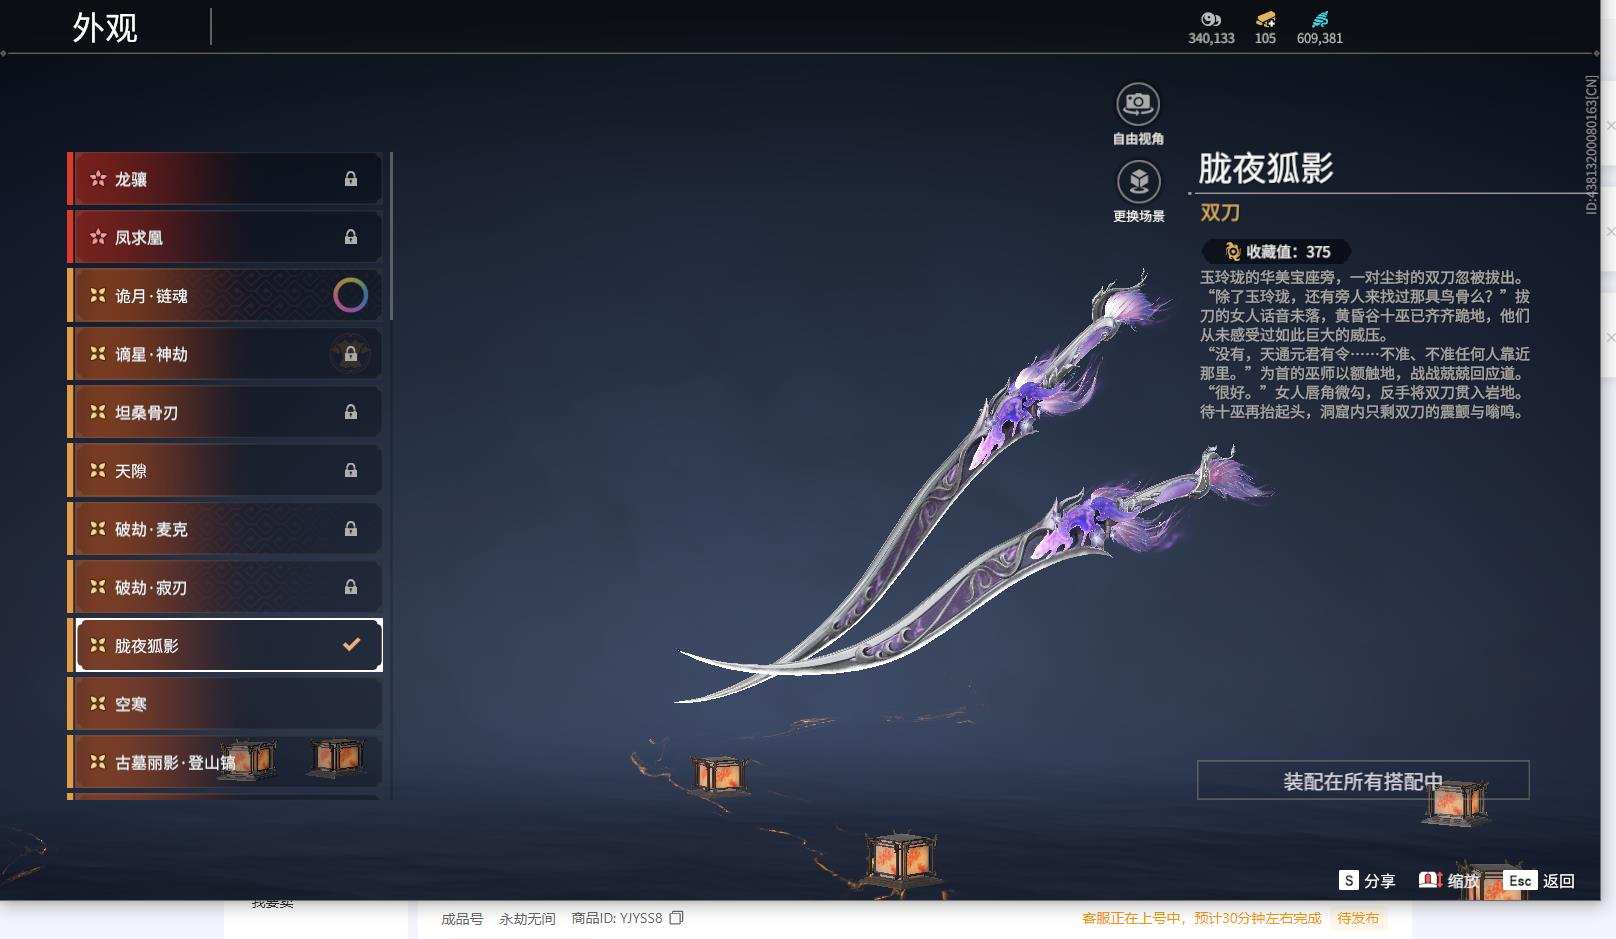
Task: Click the 永劫无间 text below the window
Action: pos(527,918)
